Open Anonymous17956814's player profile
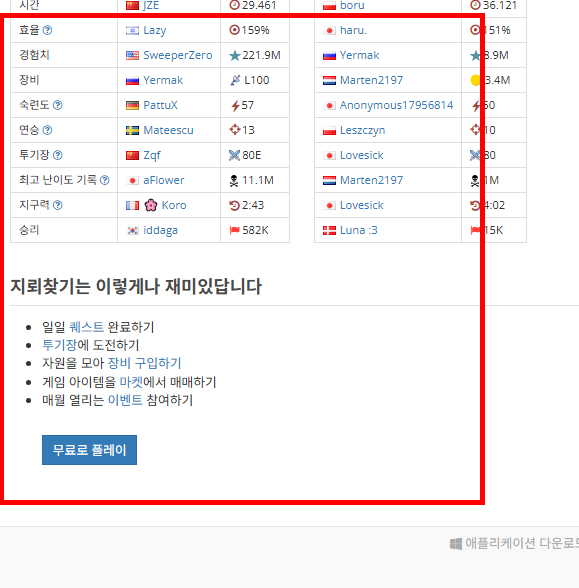Image resolution: width=579 pixels, height=588 pixels. tap(396, 105)
